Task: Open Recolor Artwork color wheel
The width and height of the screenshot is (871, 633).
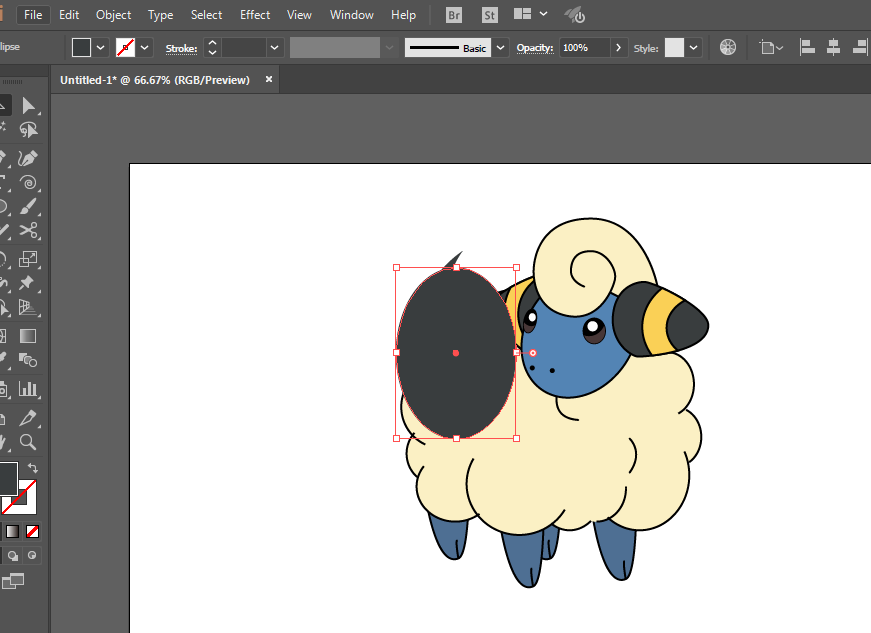Action: tap(728, 48)
